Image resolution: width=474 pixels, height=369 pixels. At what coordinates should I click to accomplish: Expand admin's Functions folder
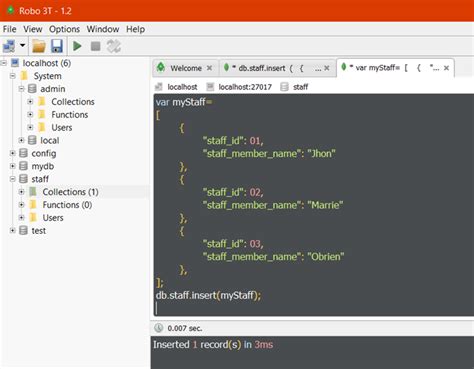coord(30,115)
